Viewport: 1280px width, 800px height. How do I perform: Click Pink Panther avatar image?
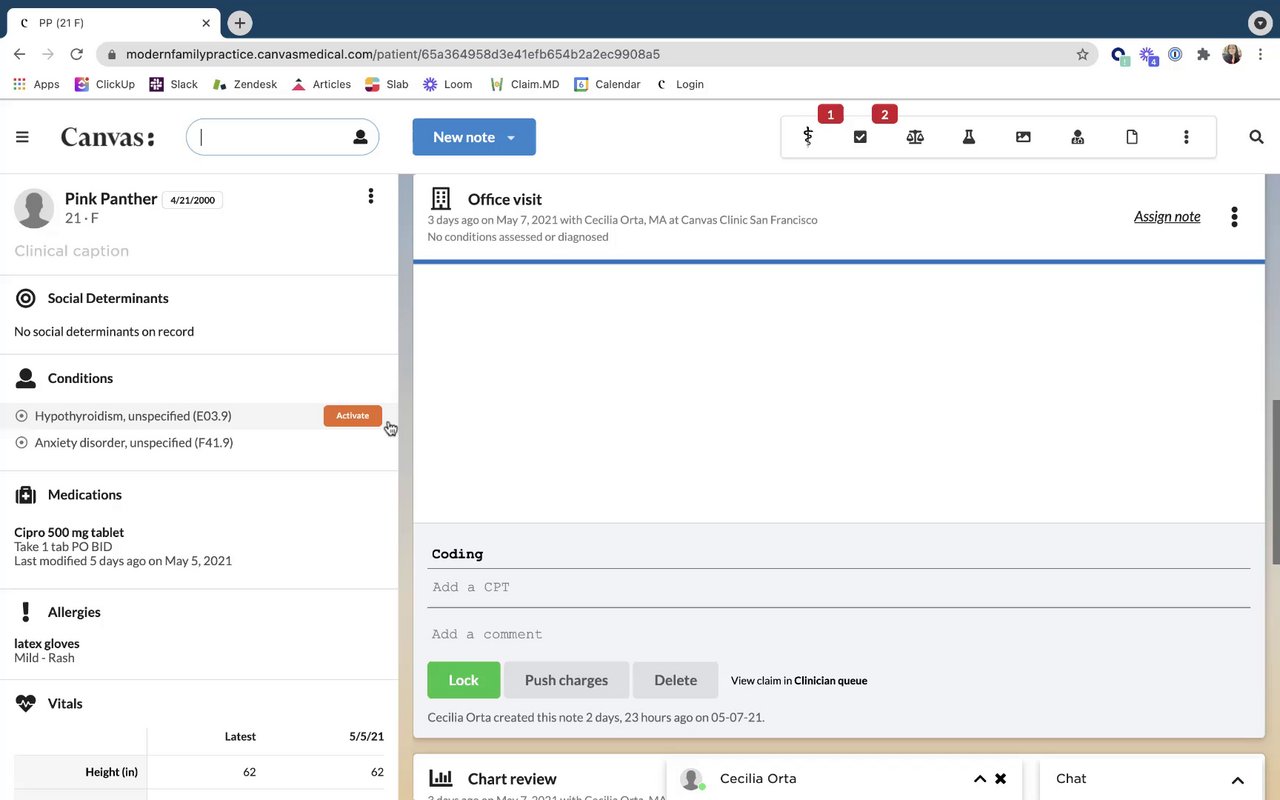point(34,208)
